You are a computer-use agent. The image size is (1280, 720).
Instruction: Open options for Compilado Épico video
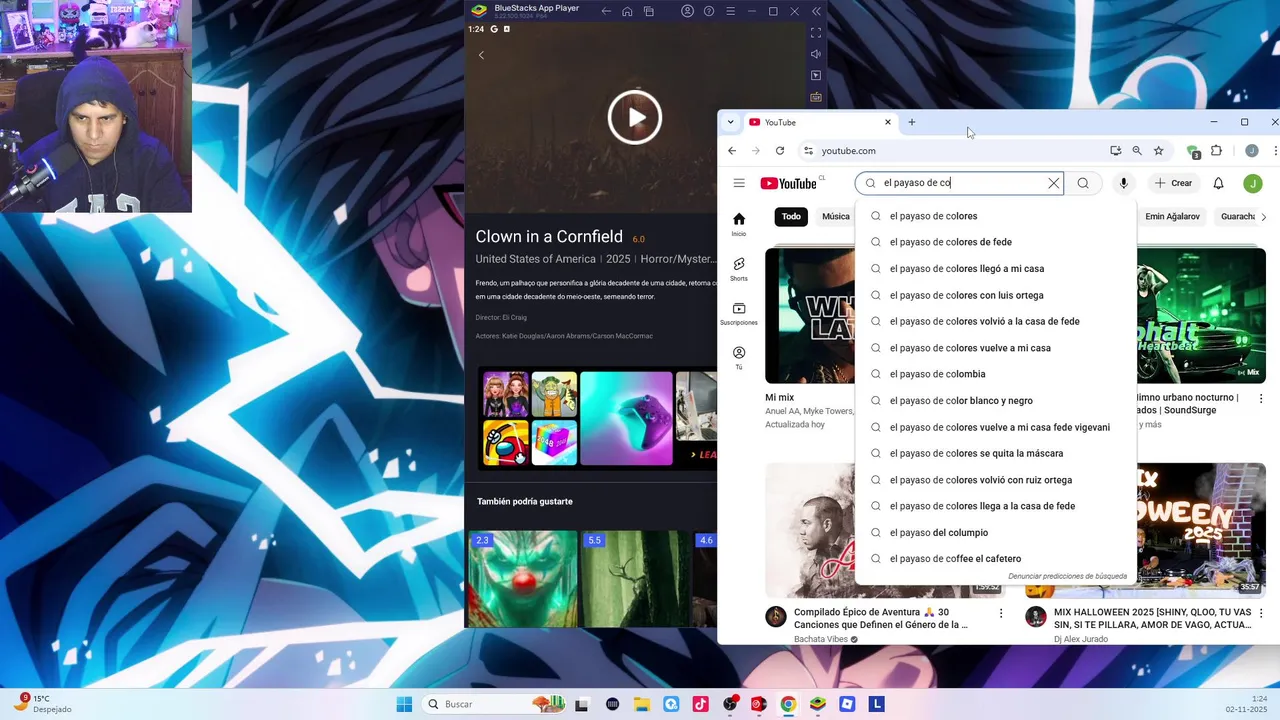[x=1001, y=613]
